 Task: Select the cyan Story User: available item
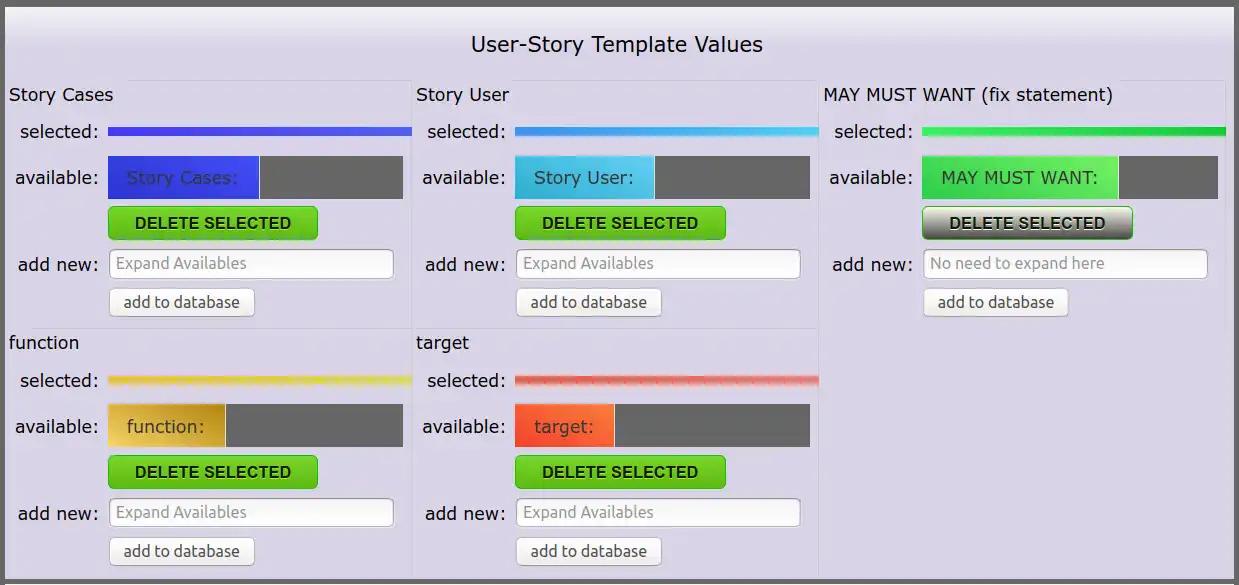(584, 177)
